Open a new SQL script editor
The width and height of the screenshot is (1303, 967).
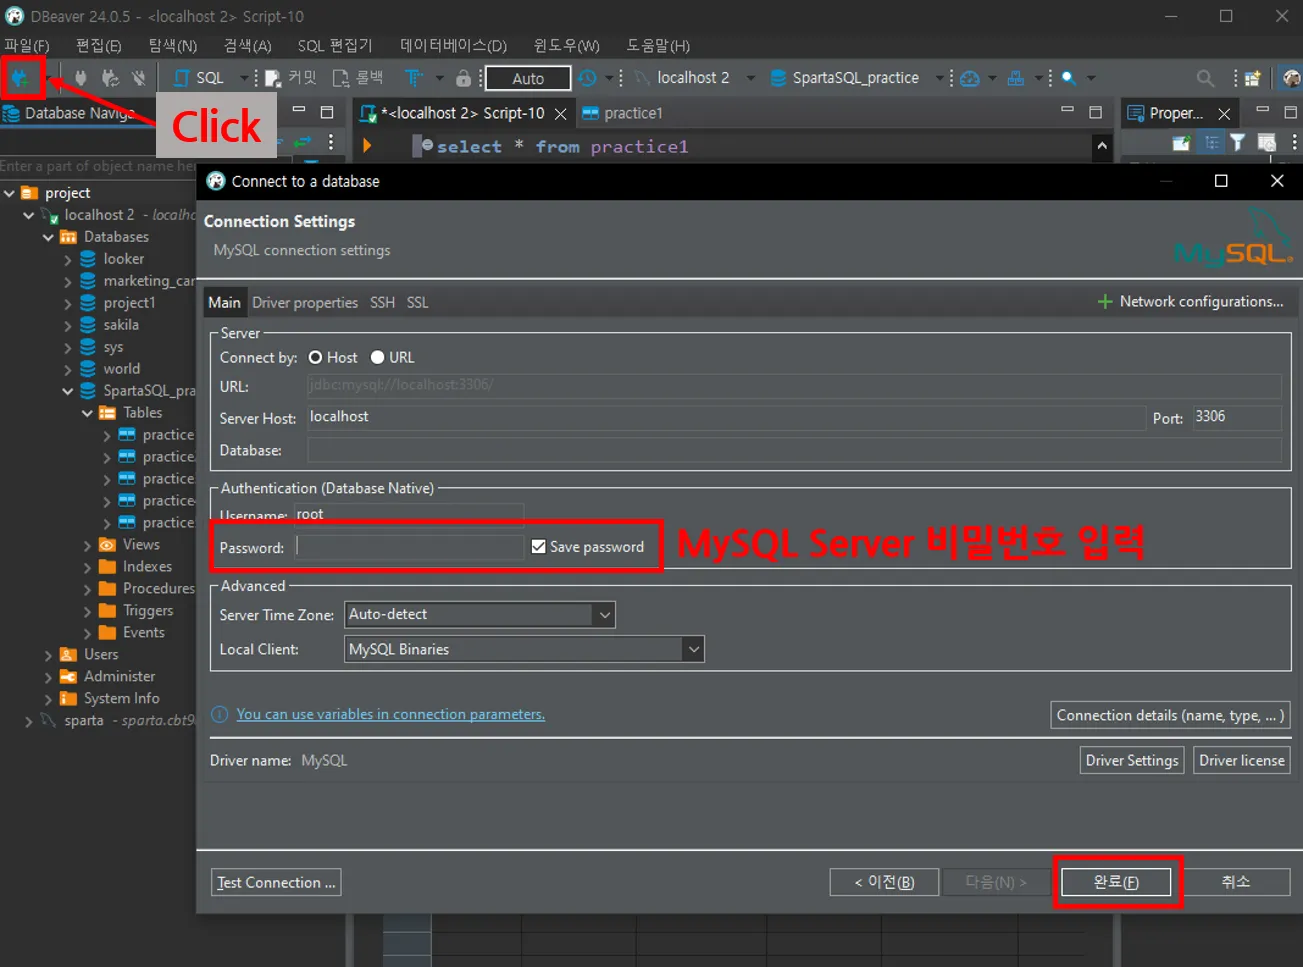pos(198,78)
